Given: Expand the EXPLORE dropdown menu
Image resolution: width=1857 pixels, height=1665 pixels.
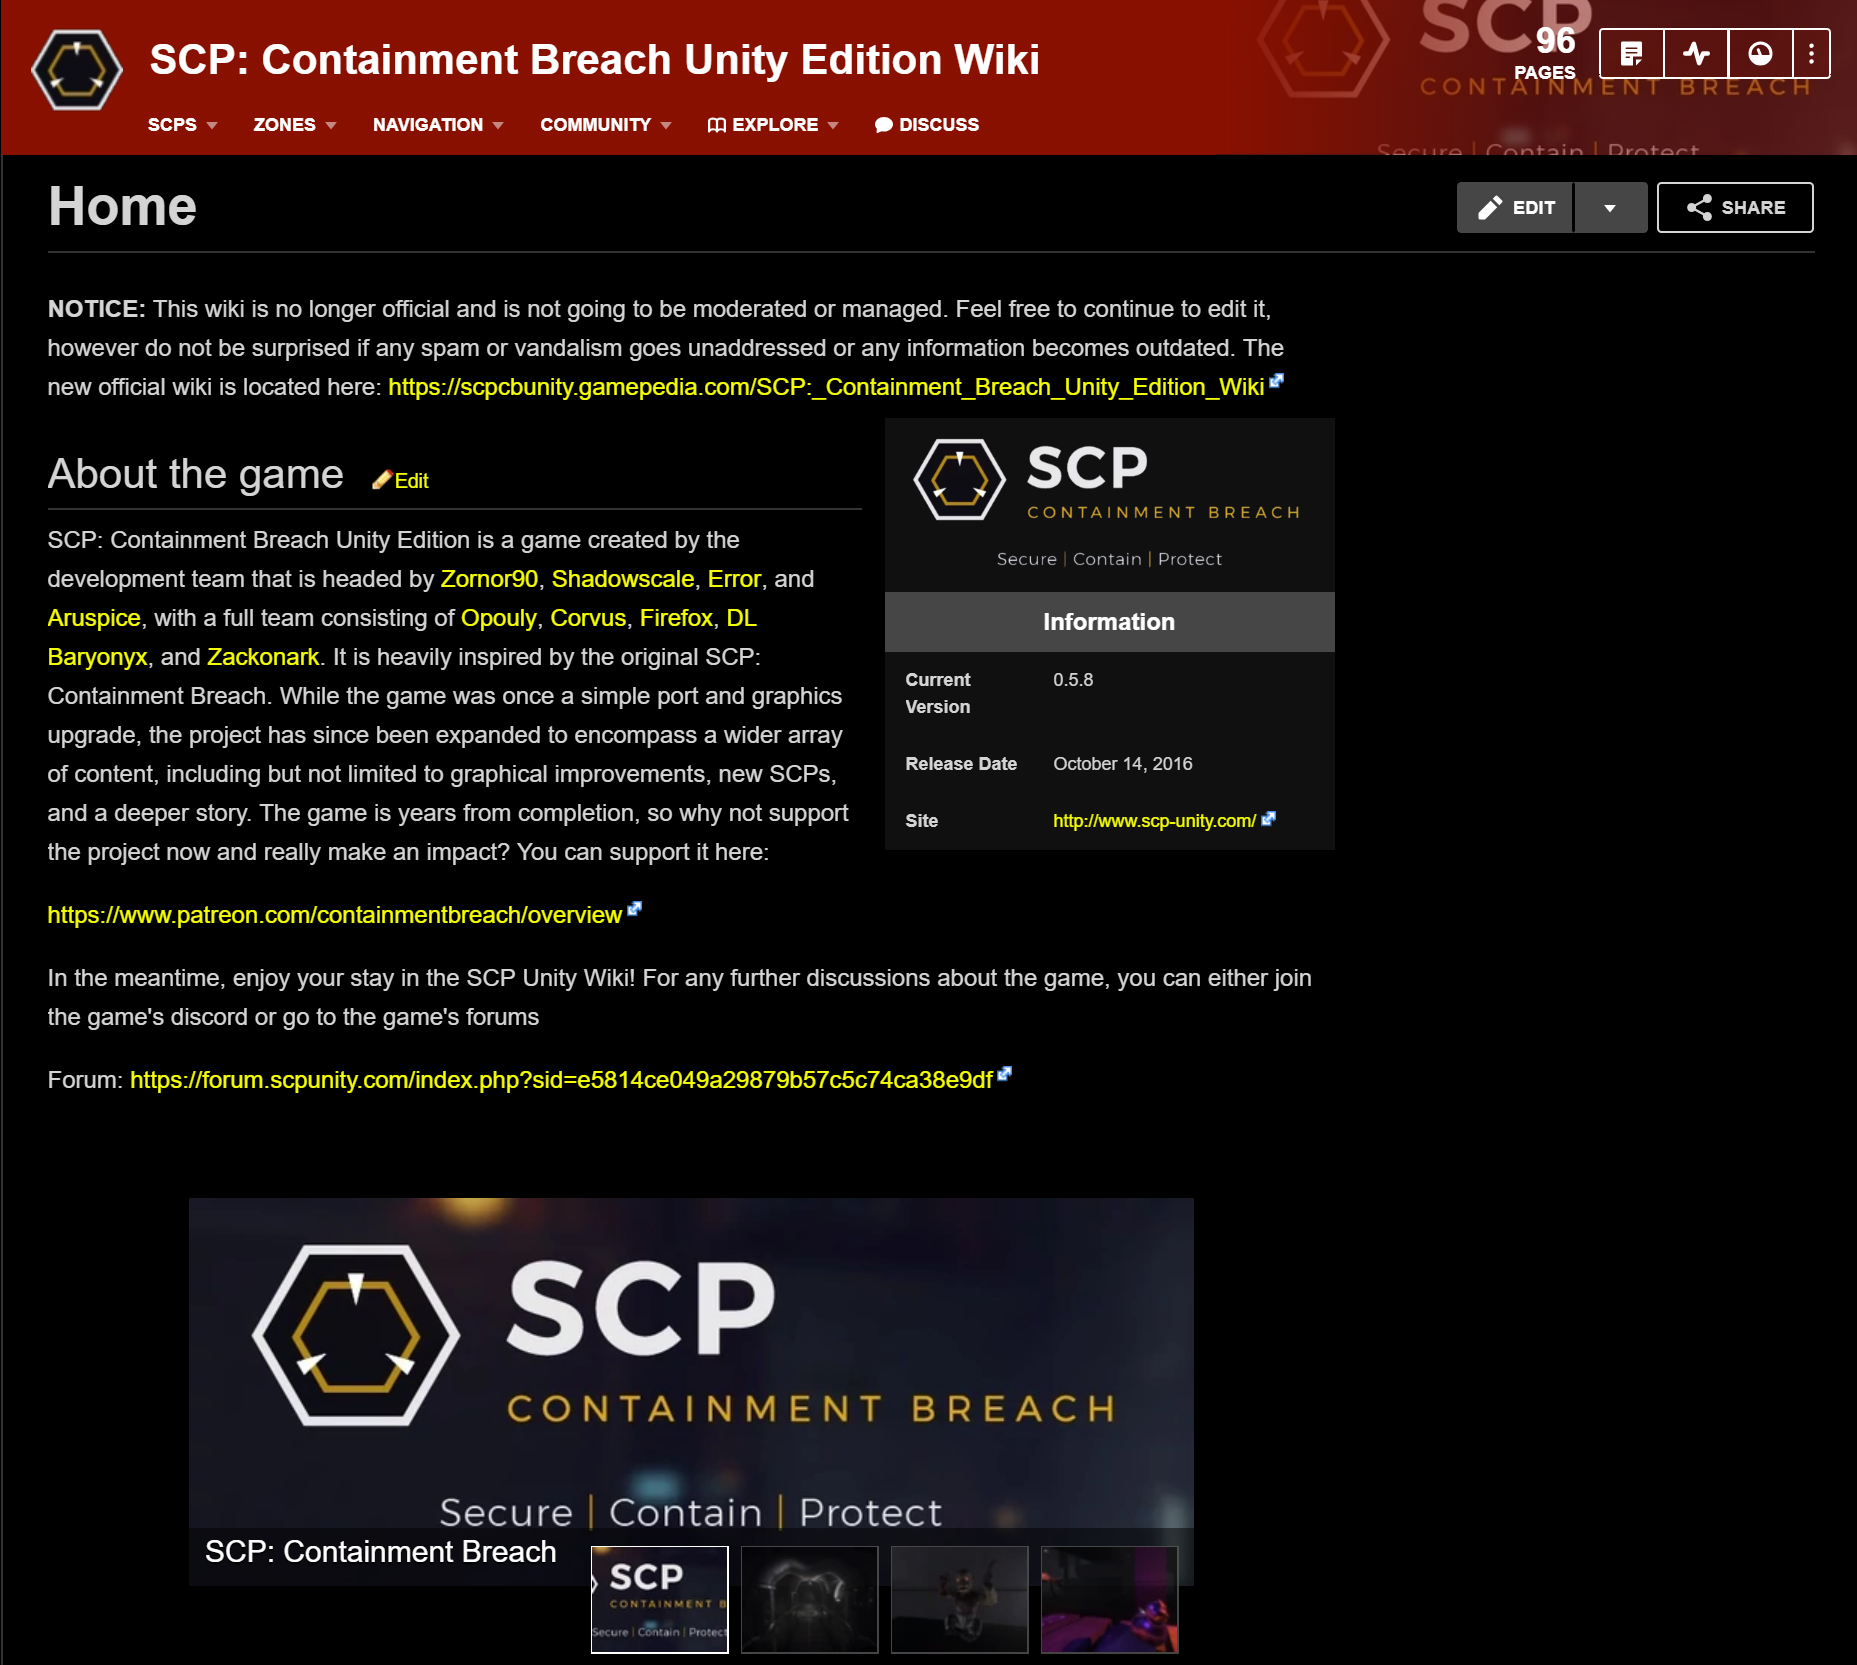Looking at the screenshot, I should pos(773,125).
